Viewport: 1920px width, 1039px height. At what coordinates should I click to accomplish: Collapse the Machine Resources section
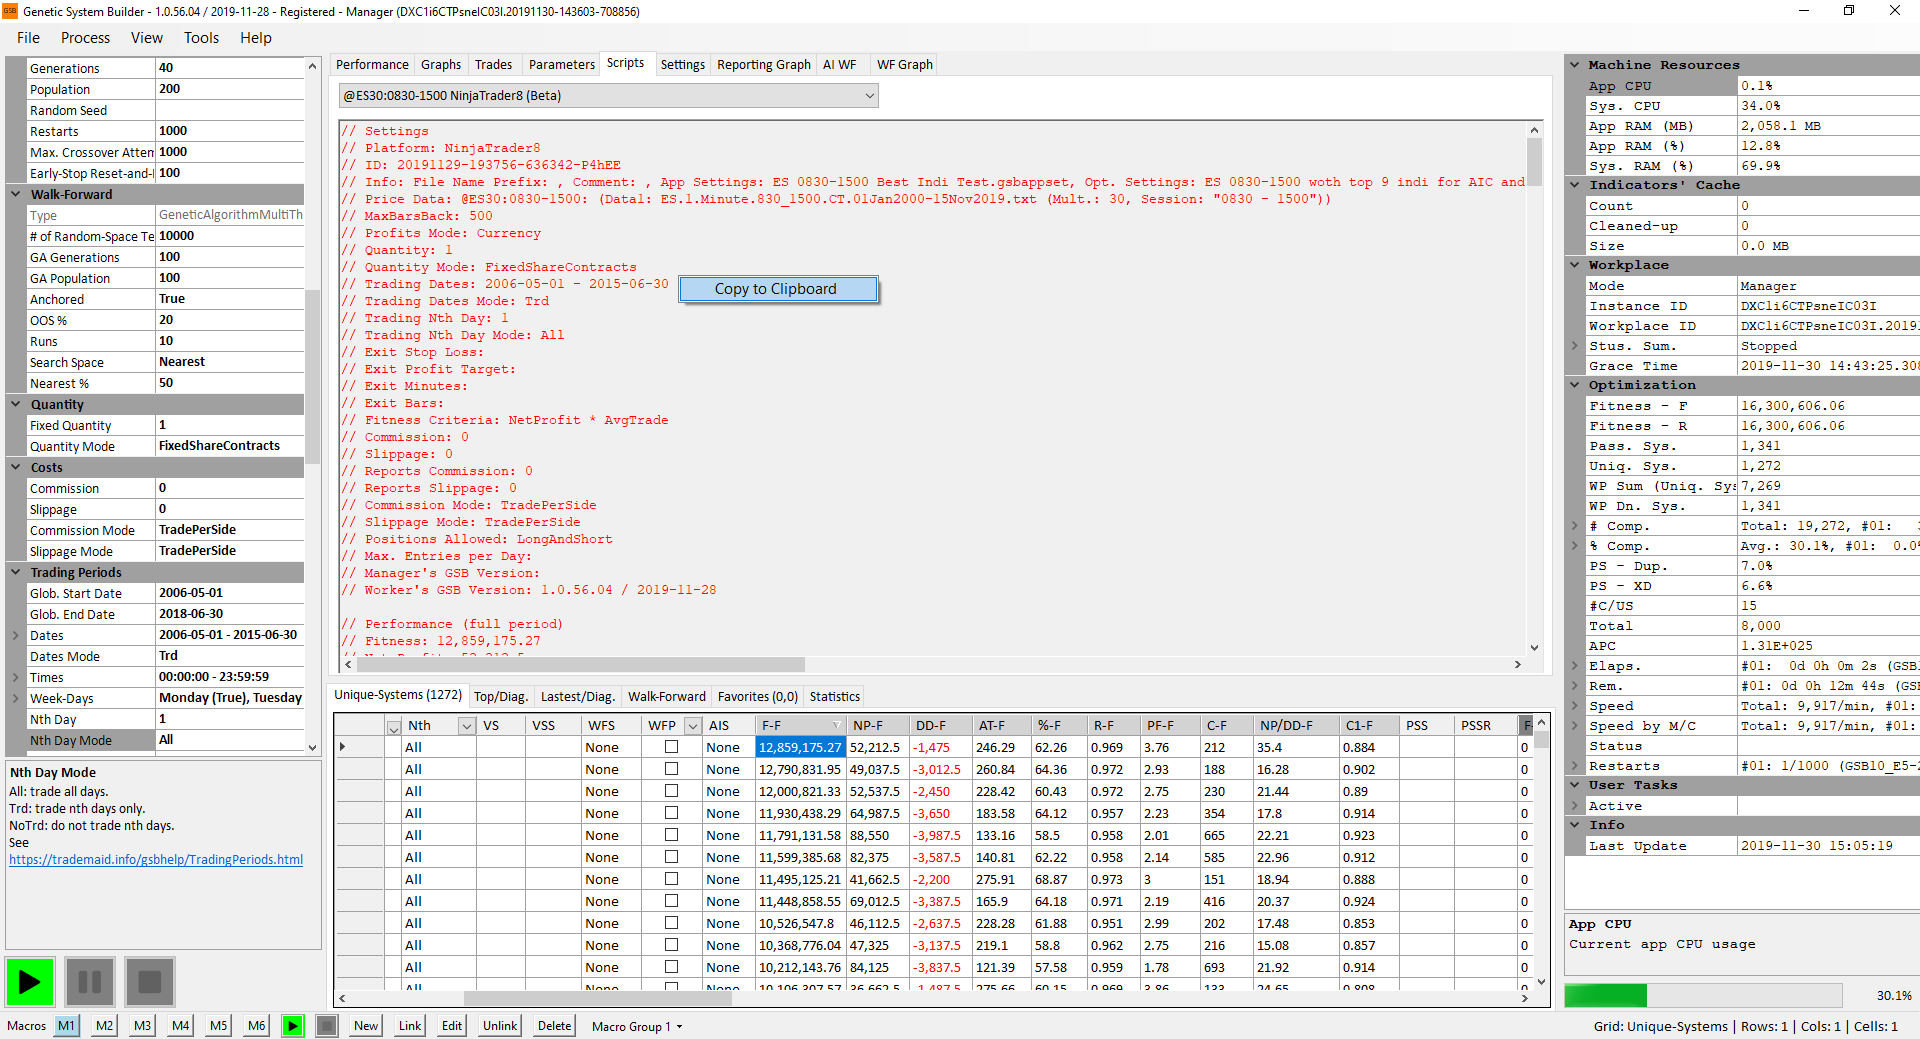click(1575, 65)
